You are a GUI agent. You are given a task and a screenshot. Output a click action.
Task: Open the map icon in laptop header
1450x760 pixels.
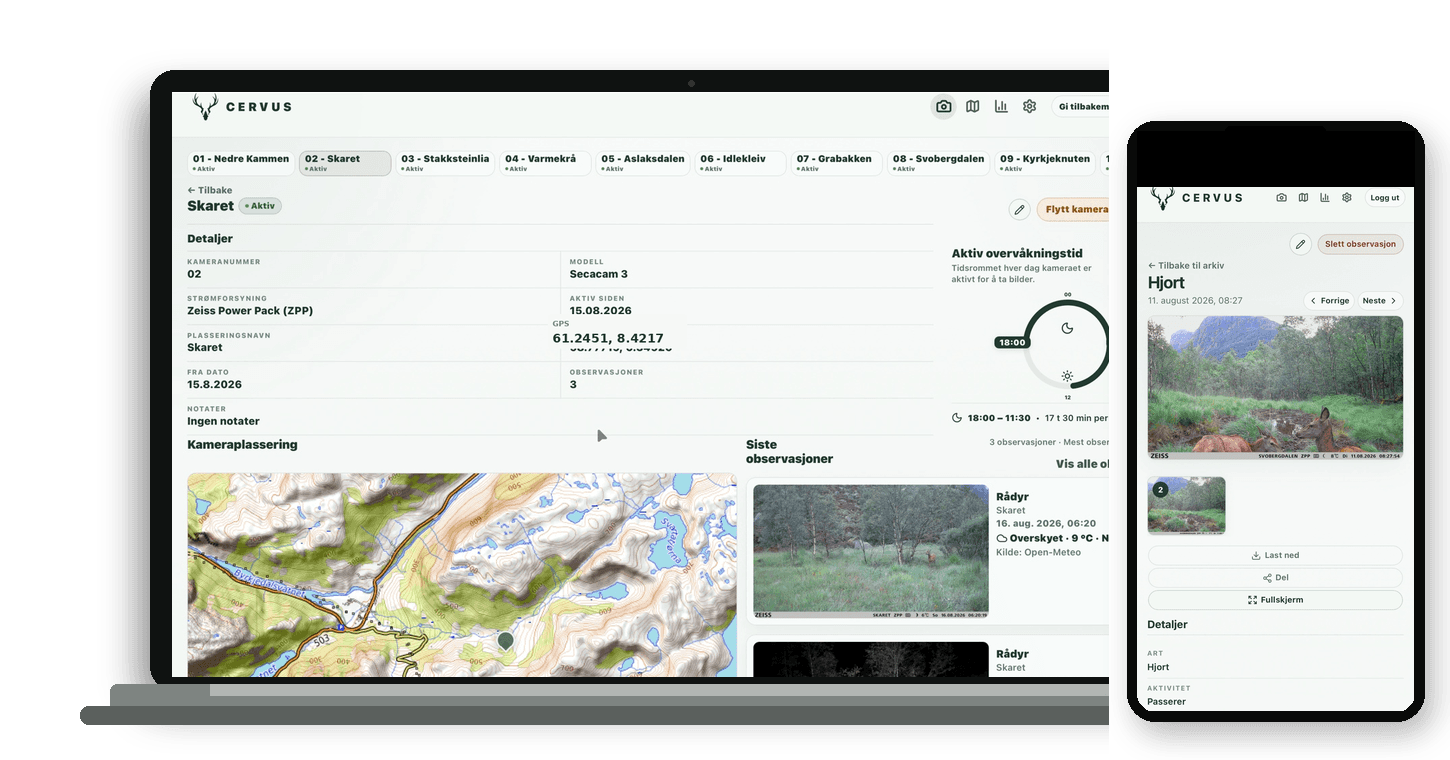point(973,107)
